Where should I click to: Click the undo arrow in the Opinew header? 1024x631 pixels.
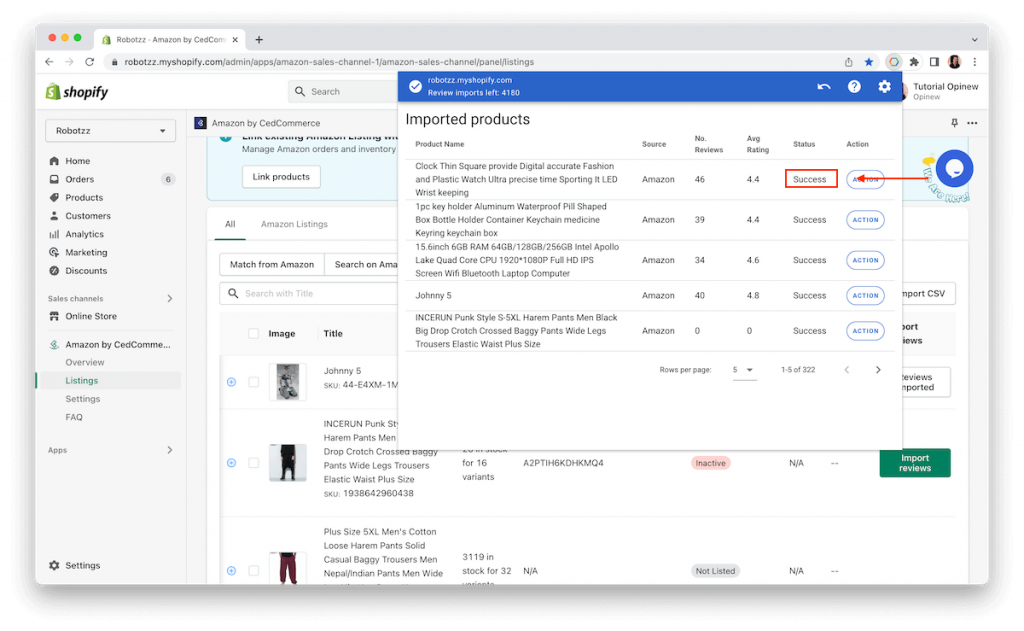pos(824,86)
